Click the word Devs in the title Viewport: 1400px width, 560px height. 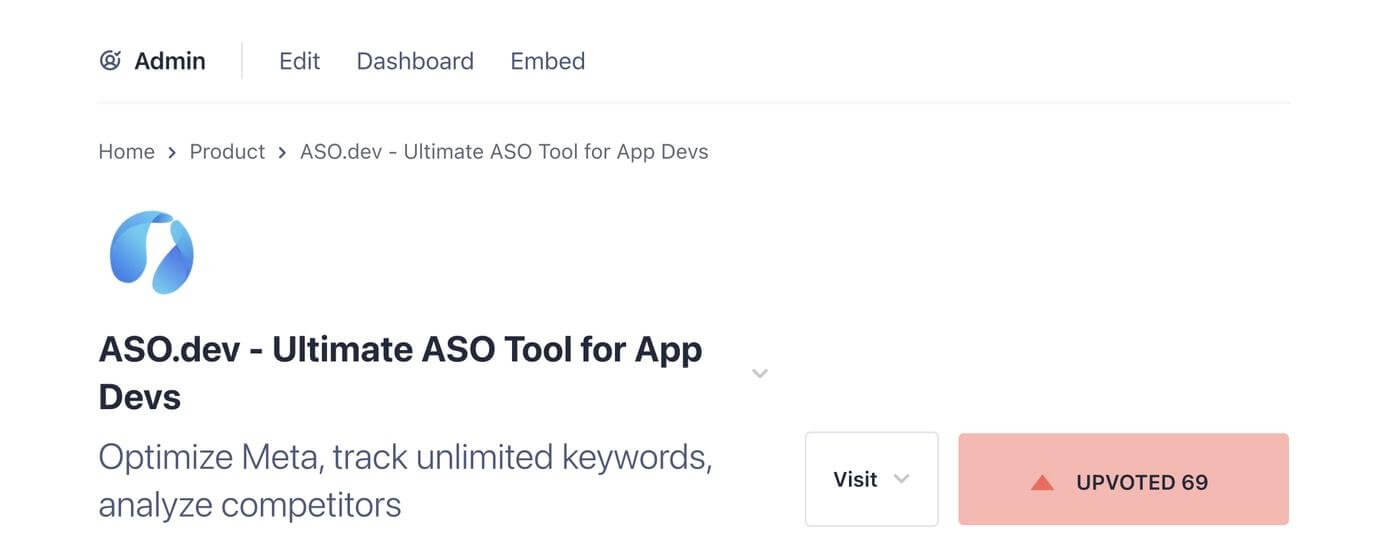coord(140,398)
